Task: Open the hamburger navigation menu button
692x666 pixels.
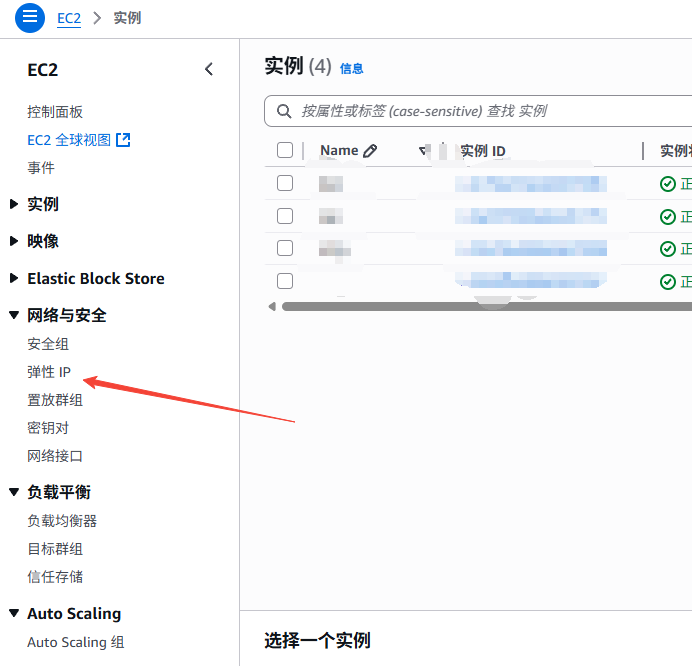Action: (x=31, y=17)
